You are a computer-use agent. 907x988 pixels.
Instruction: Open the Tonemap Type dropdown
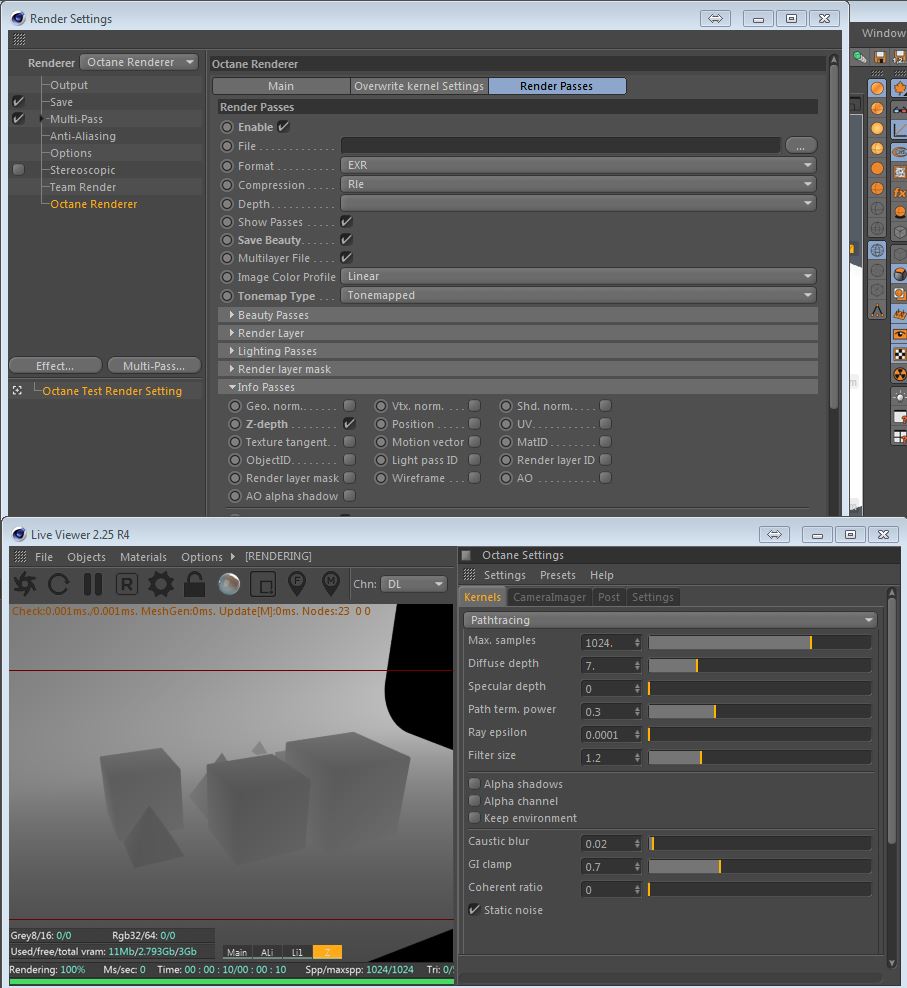(x=578, y=295)
